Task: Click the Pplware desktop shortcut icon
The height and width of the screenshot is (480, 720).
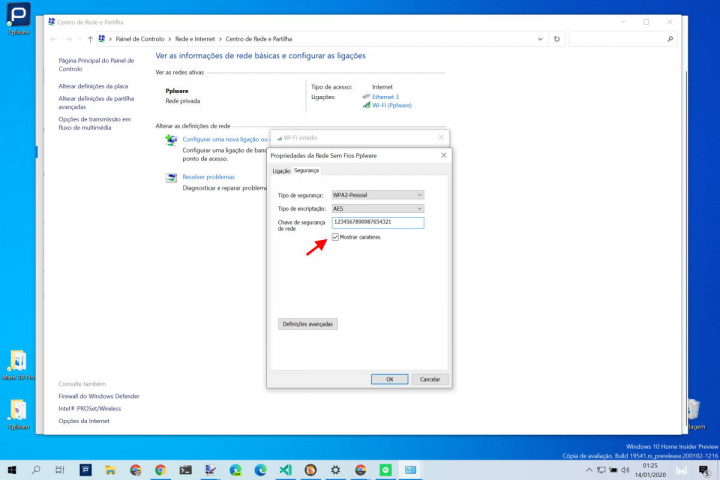Action: [x=18, y=16]
